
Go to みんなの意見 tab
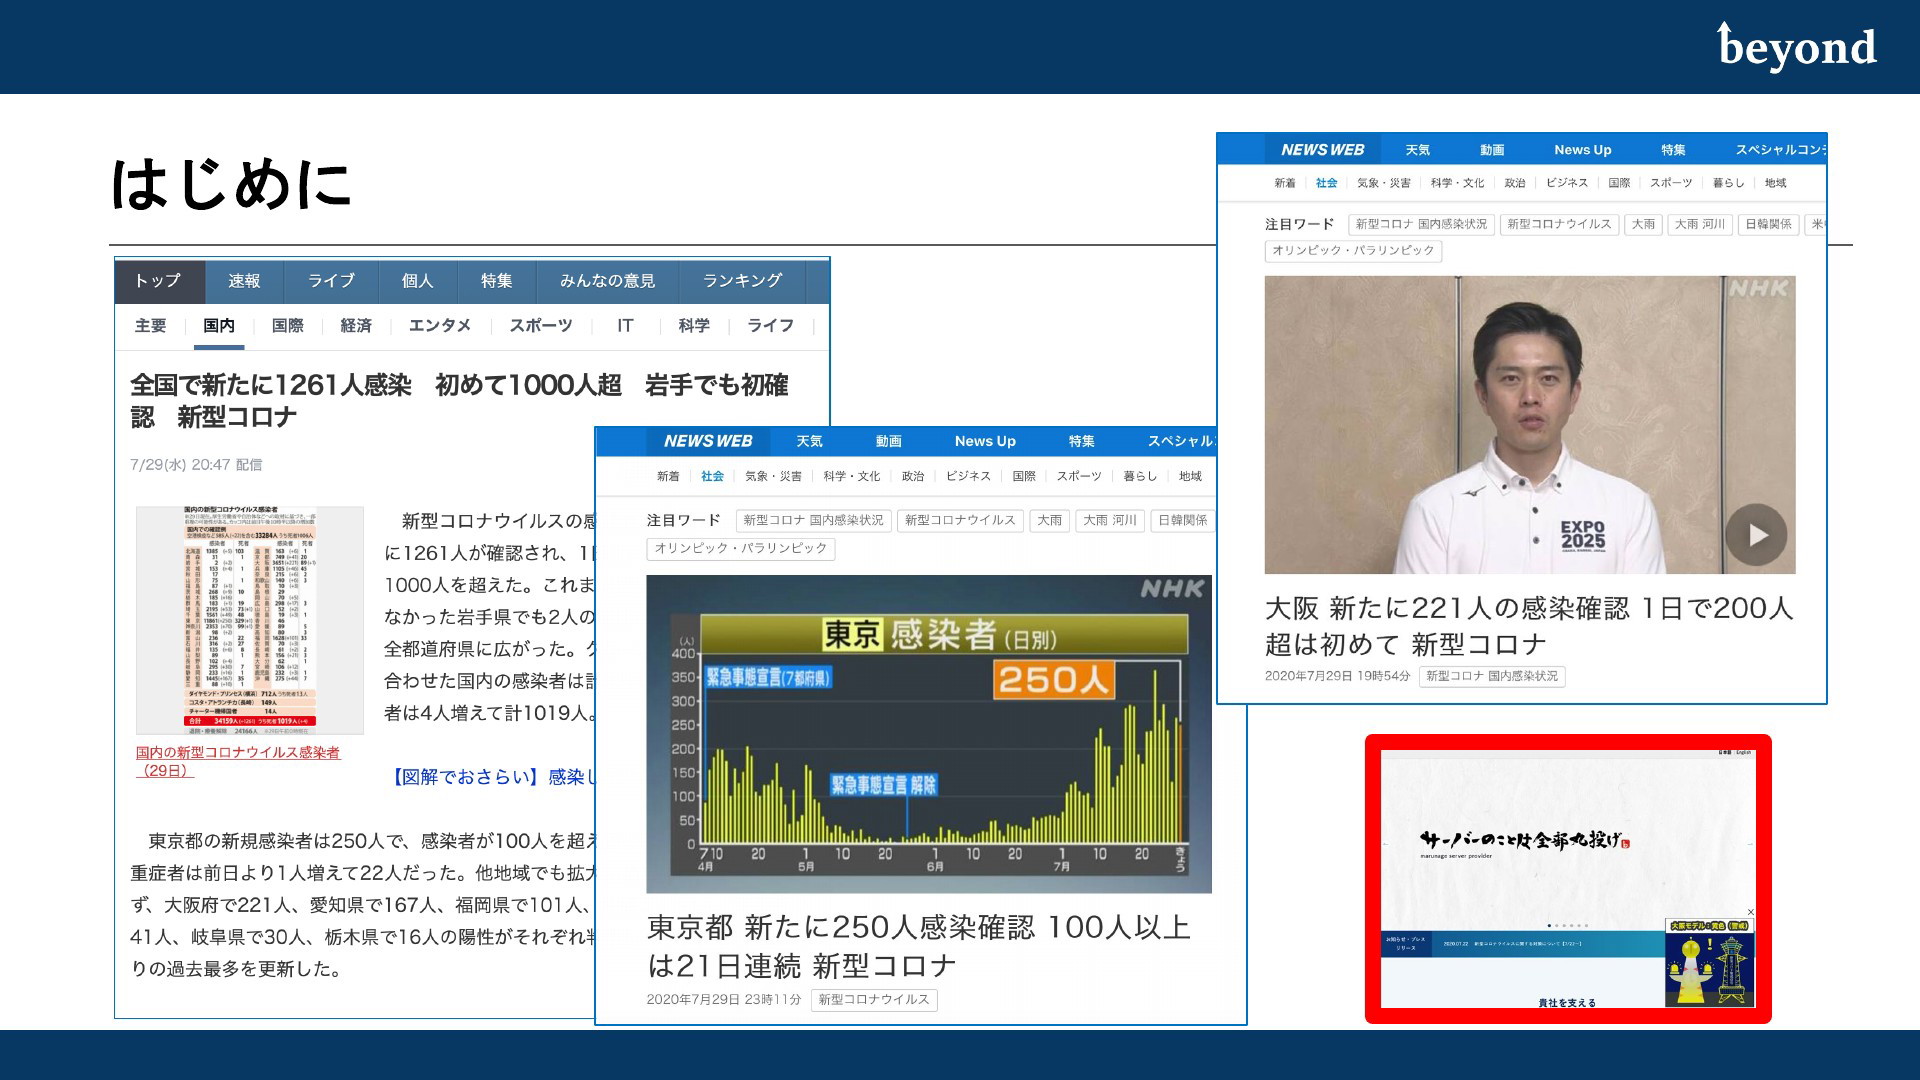point(607,281)
